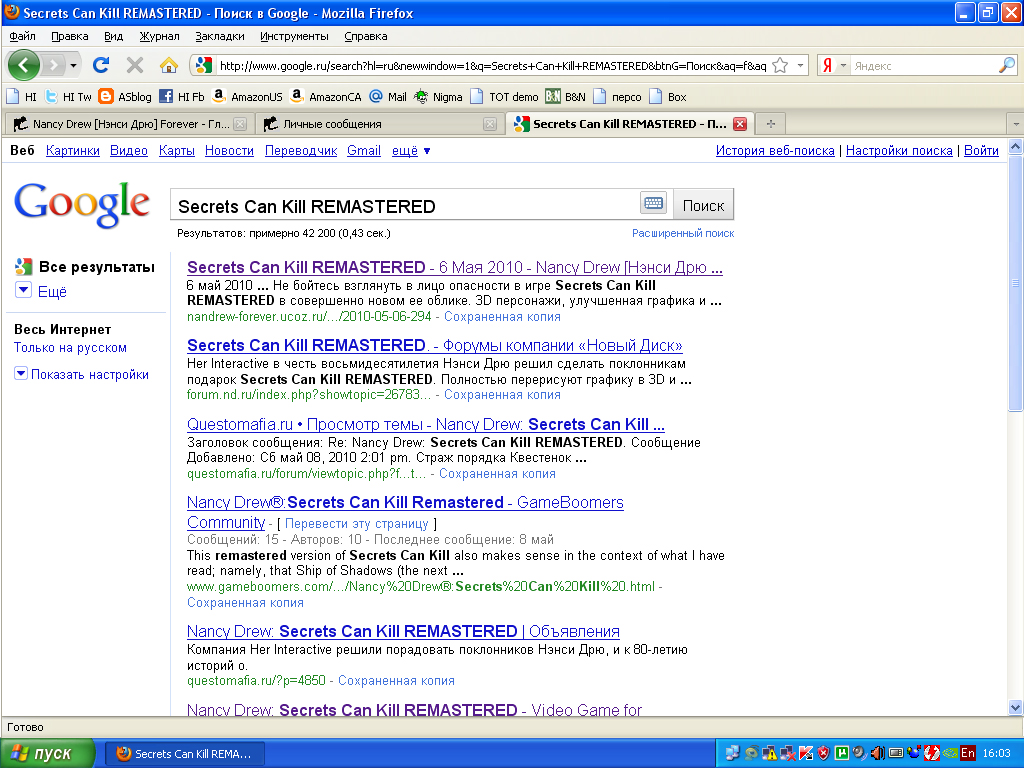Image resolution: width=1024 pixels, height=768 pixels.
Task: Open the Box bookmark
Action: point(668,97)
